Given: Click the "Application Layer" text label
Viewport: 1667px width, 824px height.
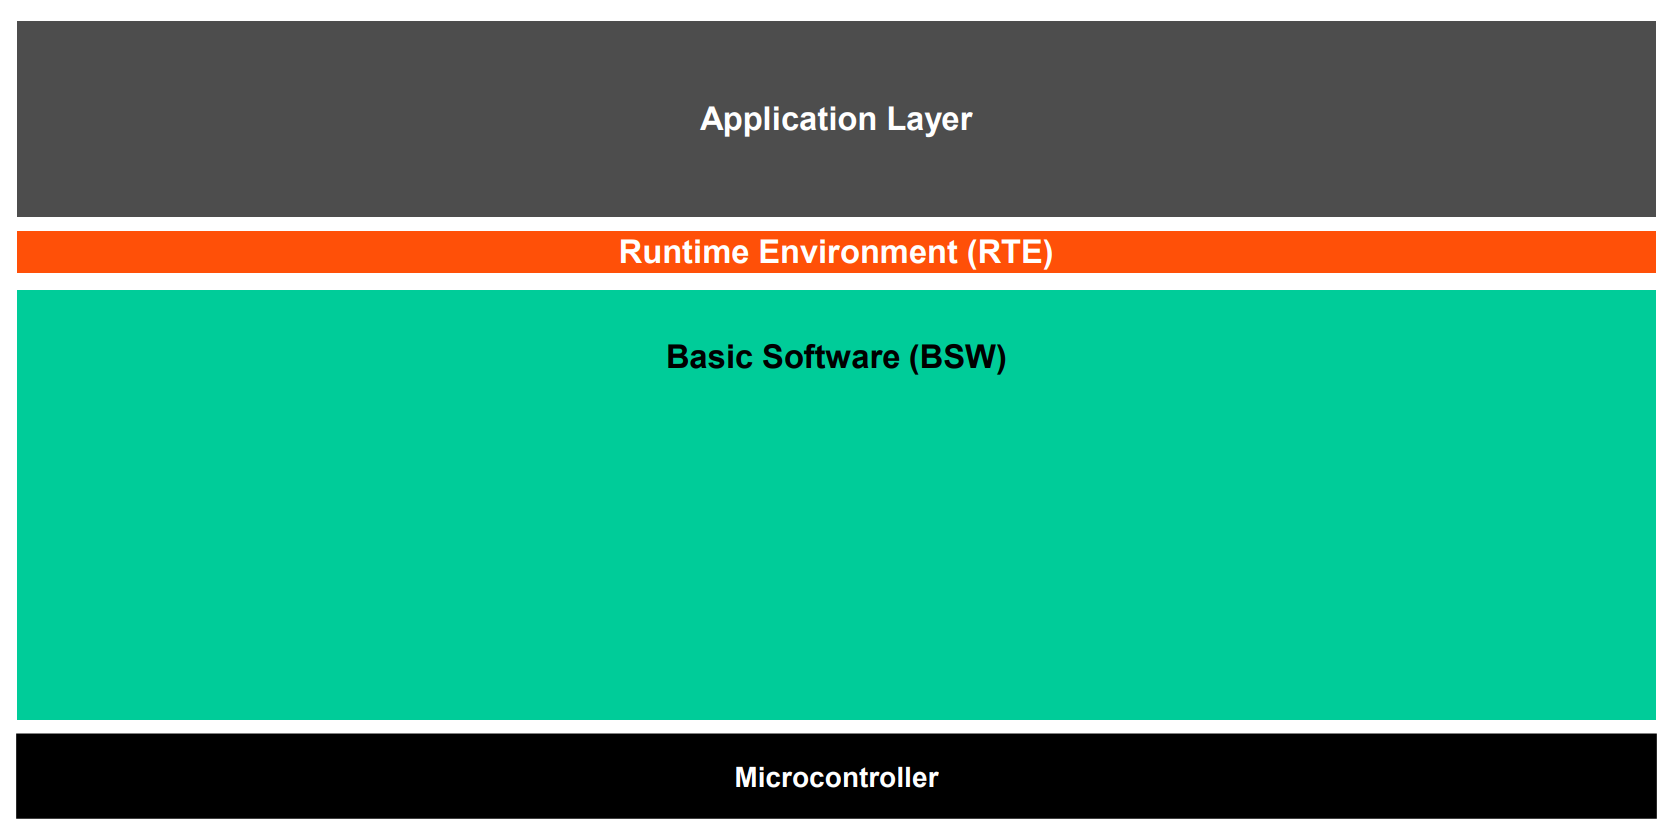Looking at the screenshot, I should [836, 120].
